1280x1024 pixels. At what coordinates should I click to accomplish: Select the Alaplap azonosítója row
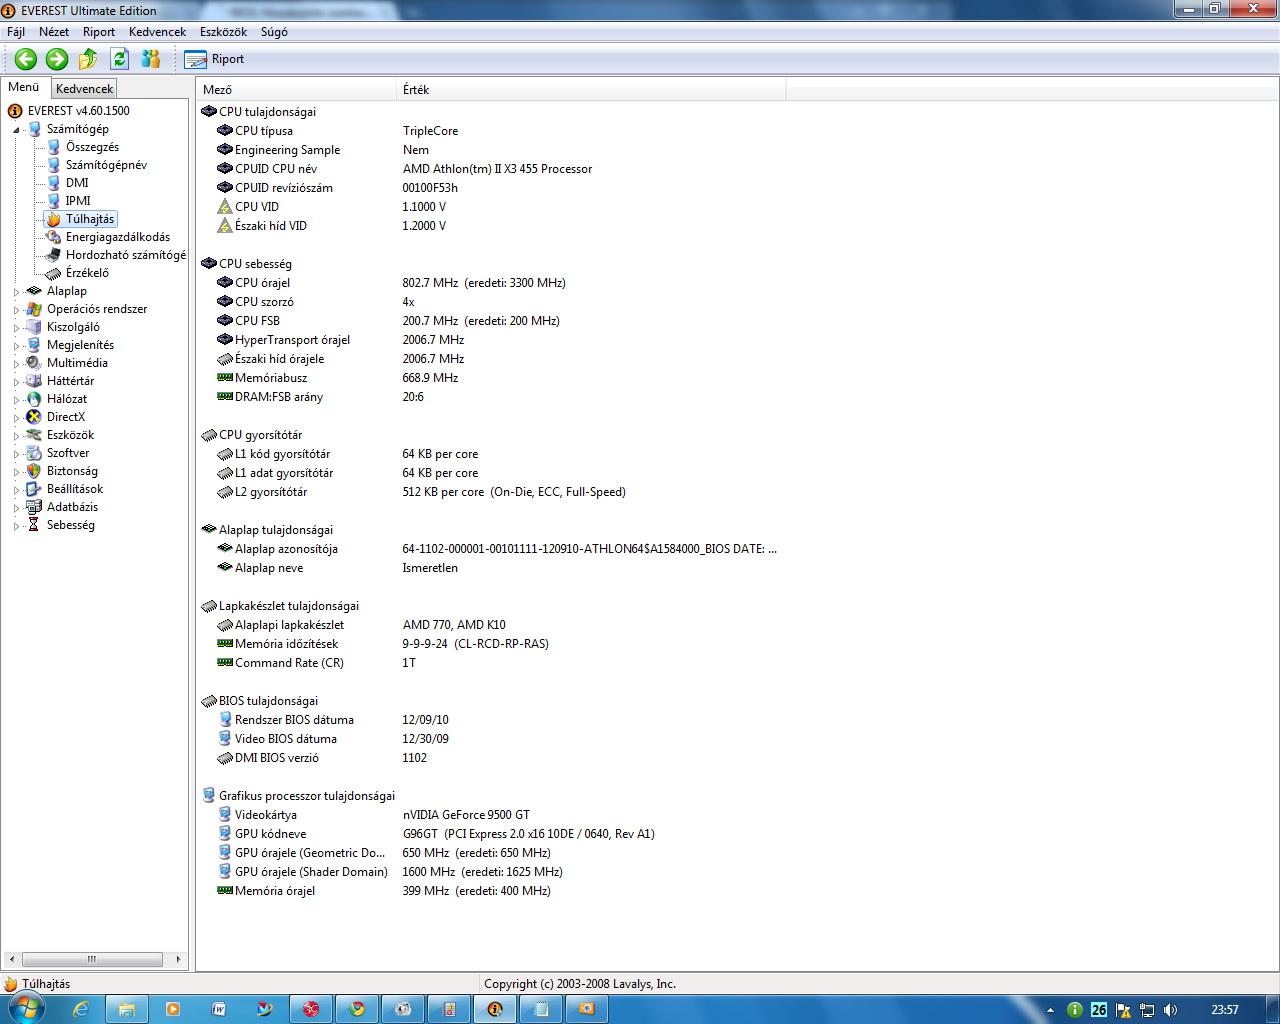pos(490,549)
